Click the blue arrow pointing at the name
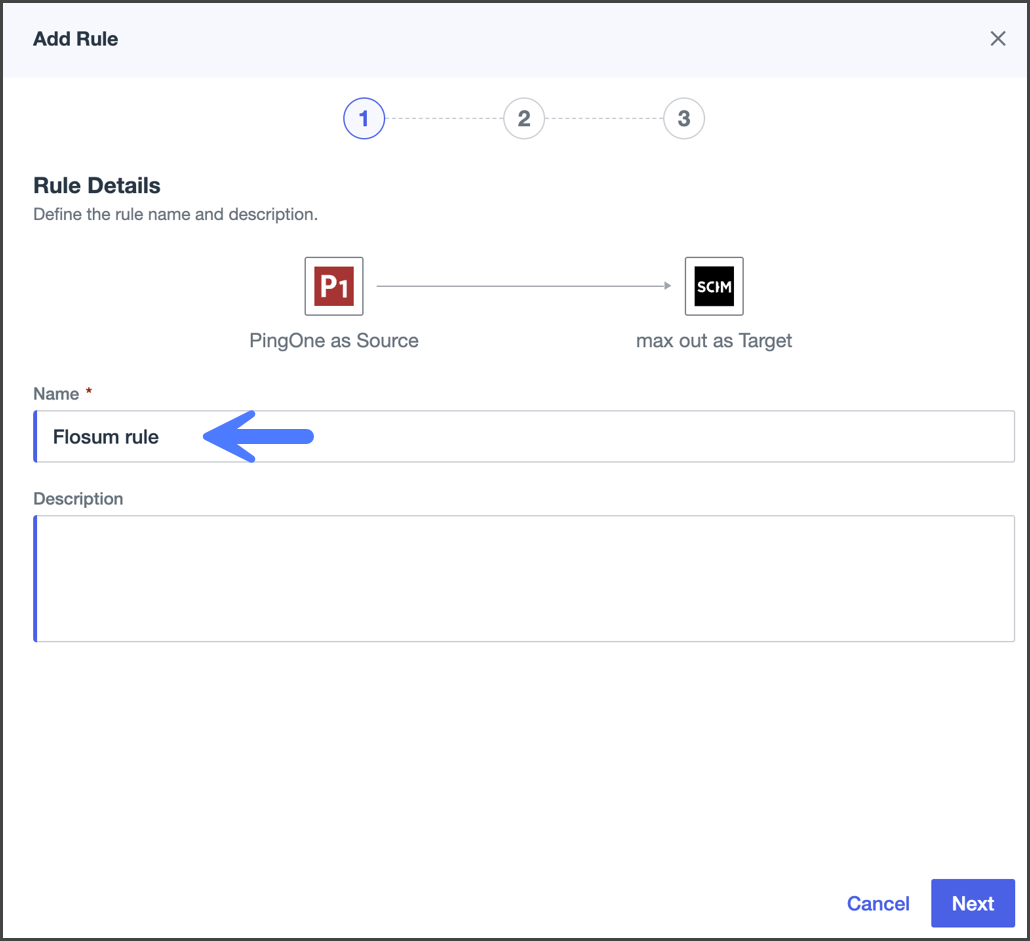Viewport: 1030px width, 941px height. tap(258, 437)
